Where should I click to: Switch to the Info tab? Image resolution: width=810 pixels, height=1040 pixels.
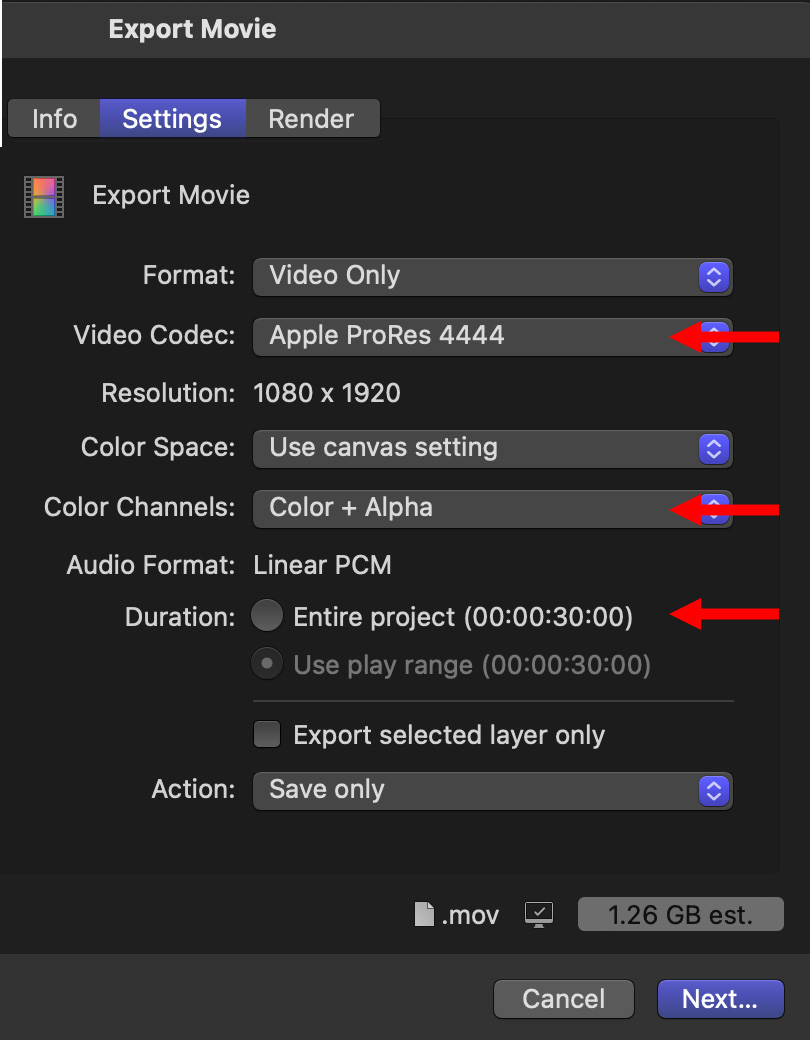pos(54,119)
